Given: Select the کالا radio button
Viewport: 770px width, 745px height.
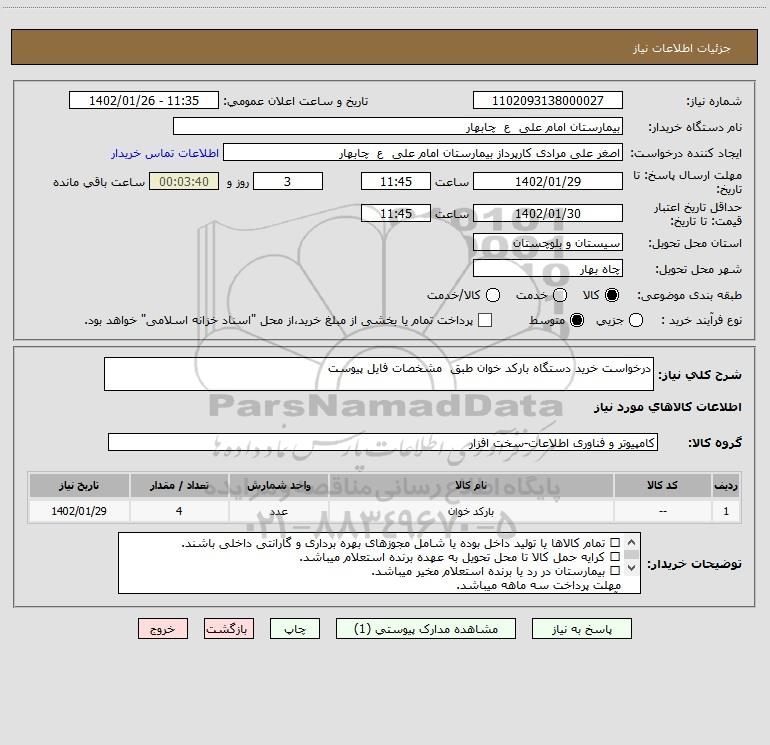Looking at the screenshot, I should tap(612, 295).
